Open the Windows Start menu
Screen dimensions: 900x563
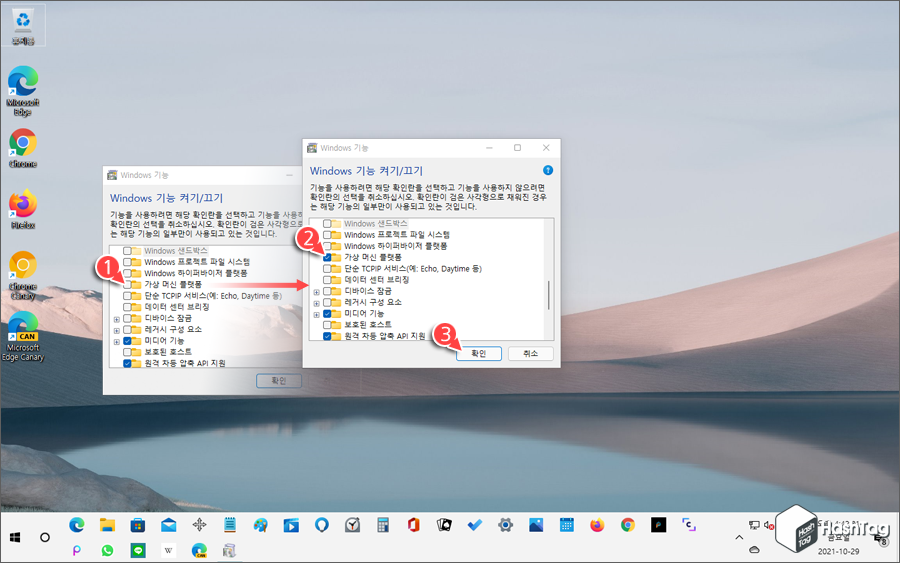coord(15,537)
